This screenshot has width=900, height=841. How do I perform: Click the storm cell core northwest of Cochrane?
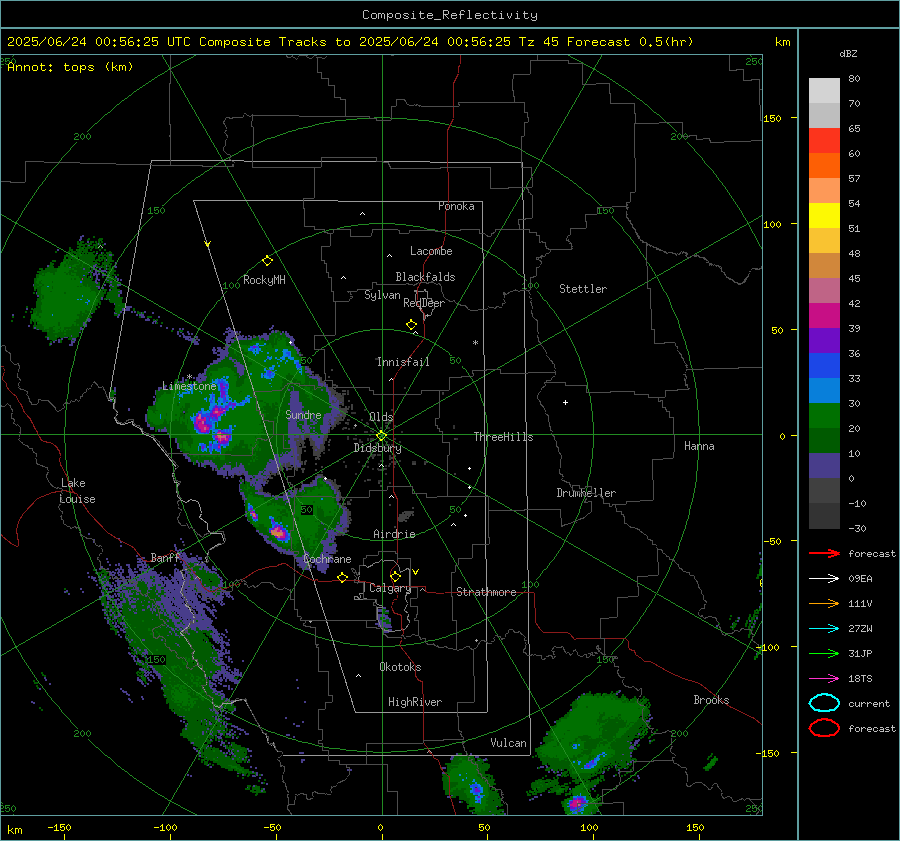(x=278, y=531)
